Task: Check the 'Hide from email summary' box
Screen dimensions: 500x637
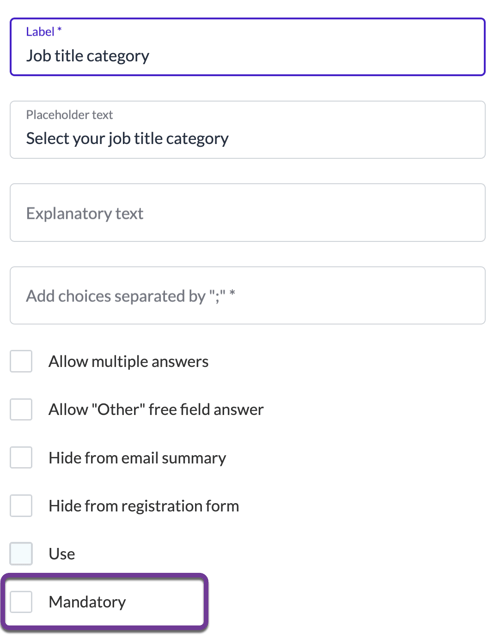Action: 21,457
